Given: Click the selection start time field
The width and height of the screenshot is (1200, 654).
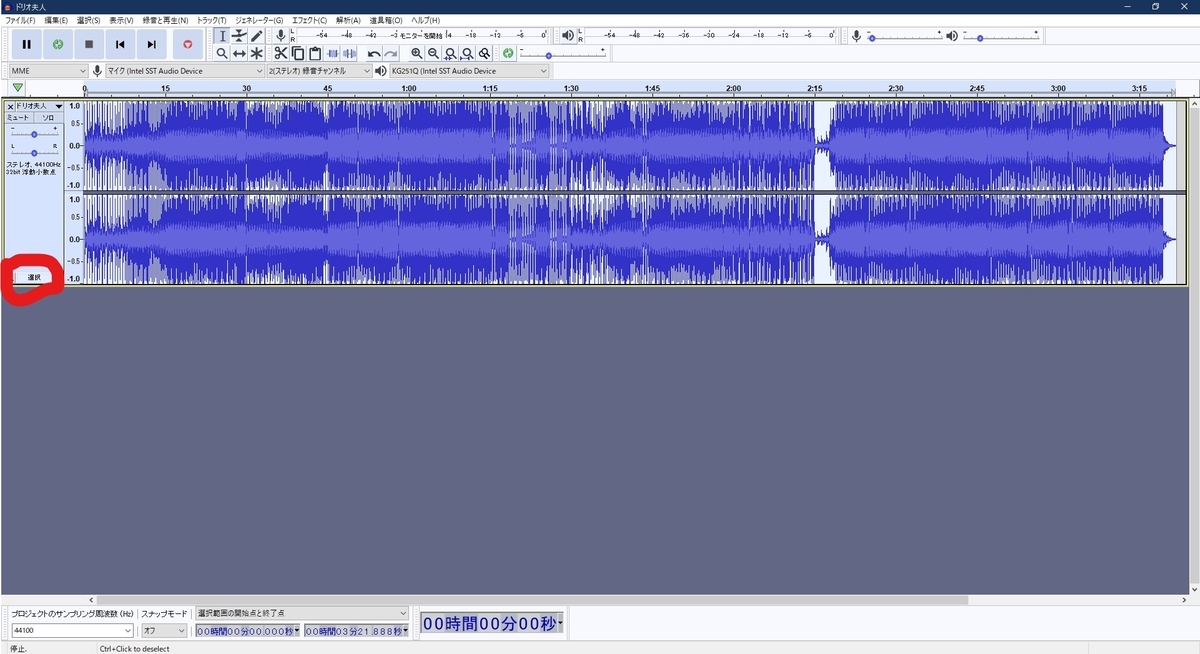Looking at the screenshot, I should click(x=247, y=631).
